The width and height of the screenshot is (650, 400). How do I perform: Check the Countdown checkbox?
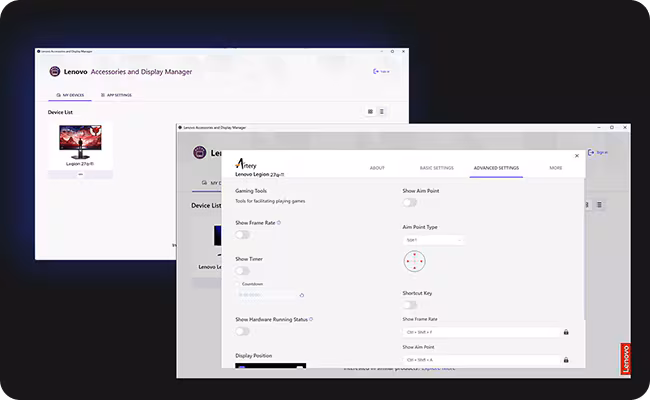(x=238, y=284)
